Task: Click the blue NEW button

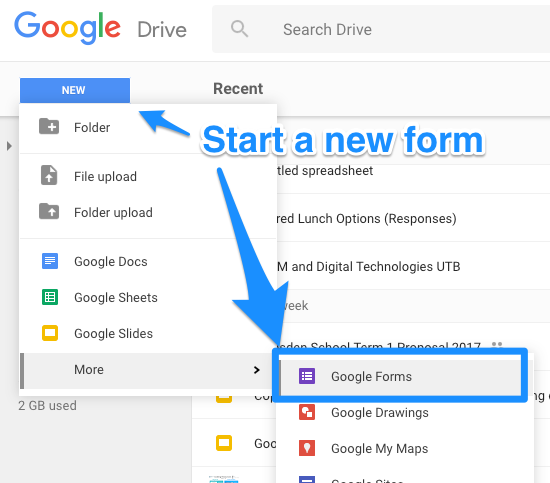Action: (x=75, y=90)
